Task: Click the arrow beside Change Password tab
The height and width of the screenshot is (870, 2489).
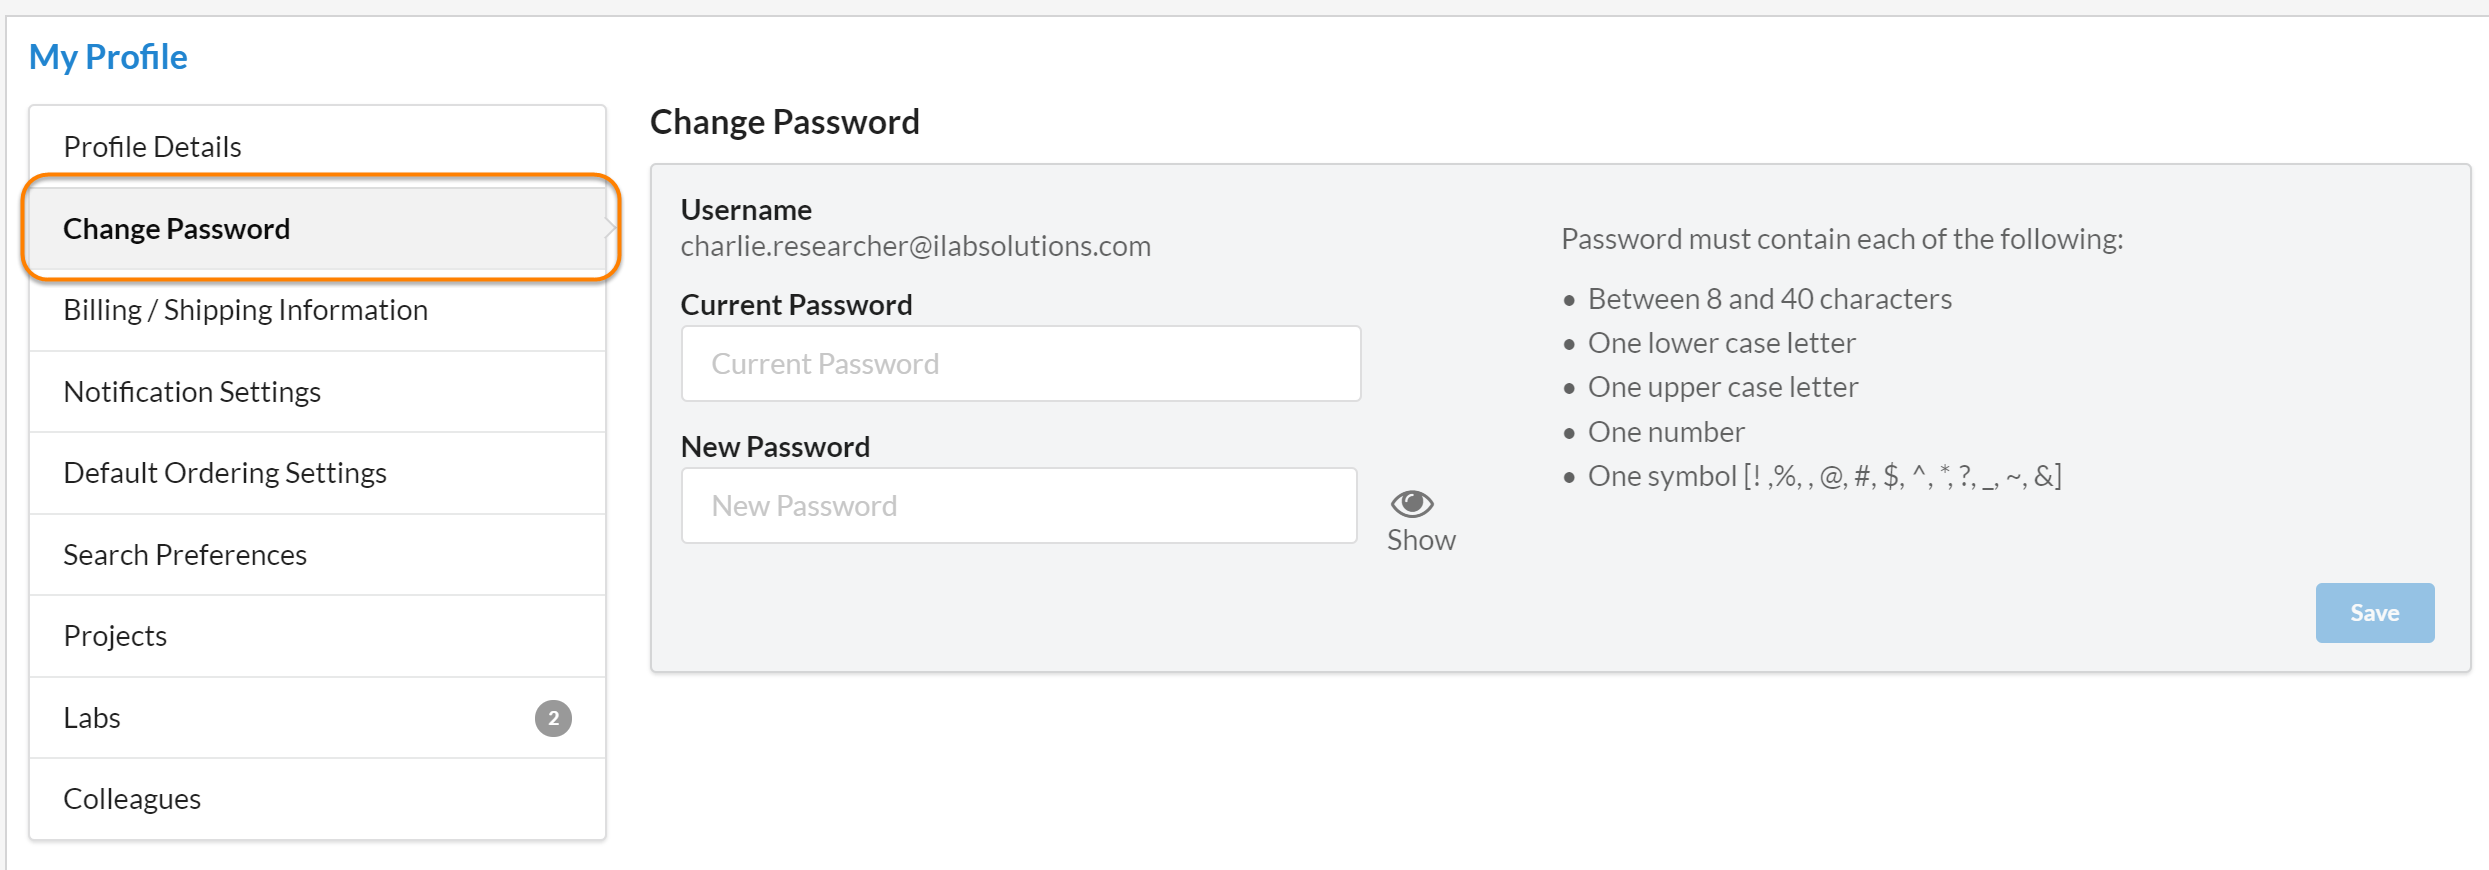Action: [609, 228]
